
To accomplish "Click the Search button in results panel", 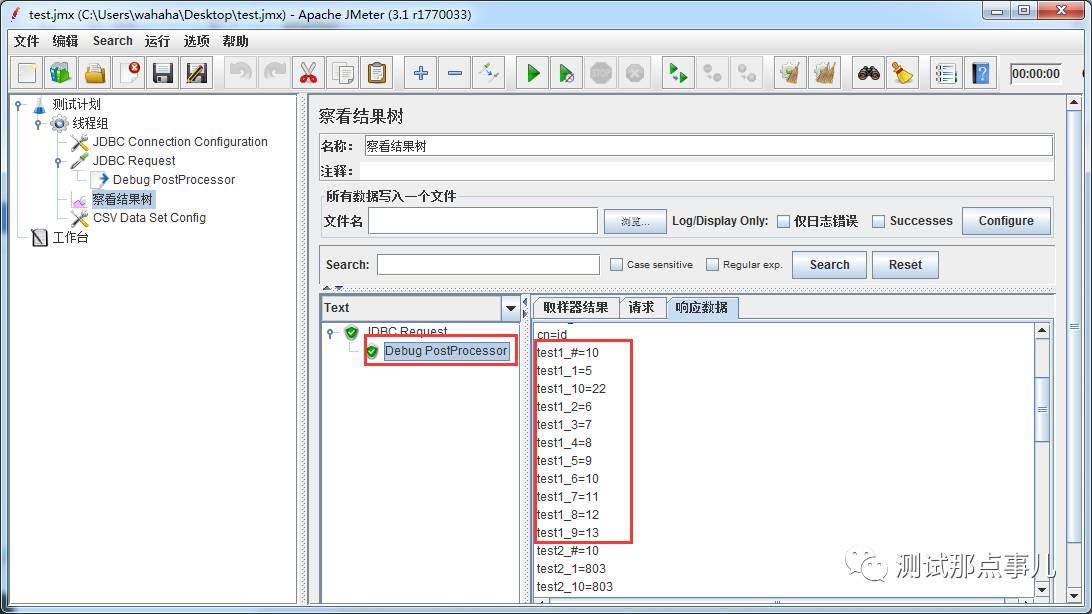I will [x=829, y=265].
